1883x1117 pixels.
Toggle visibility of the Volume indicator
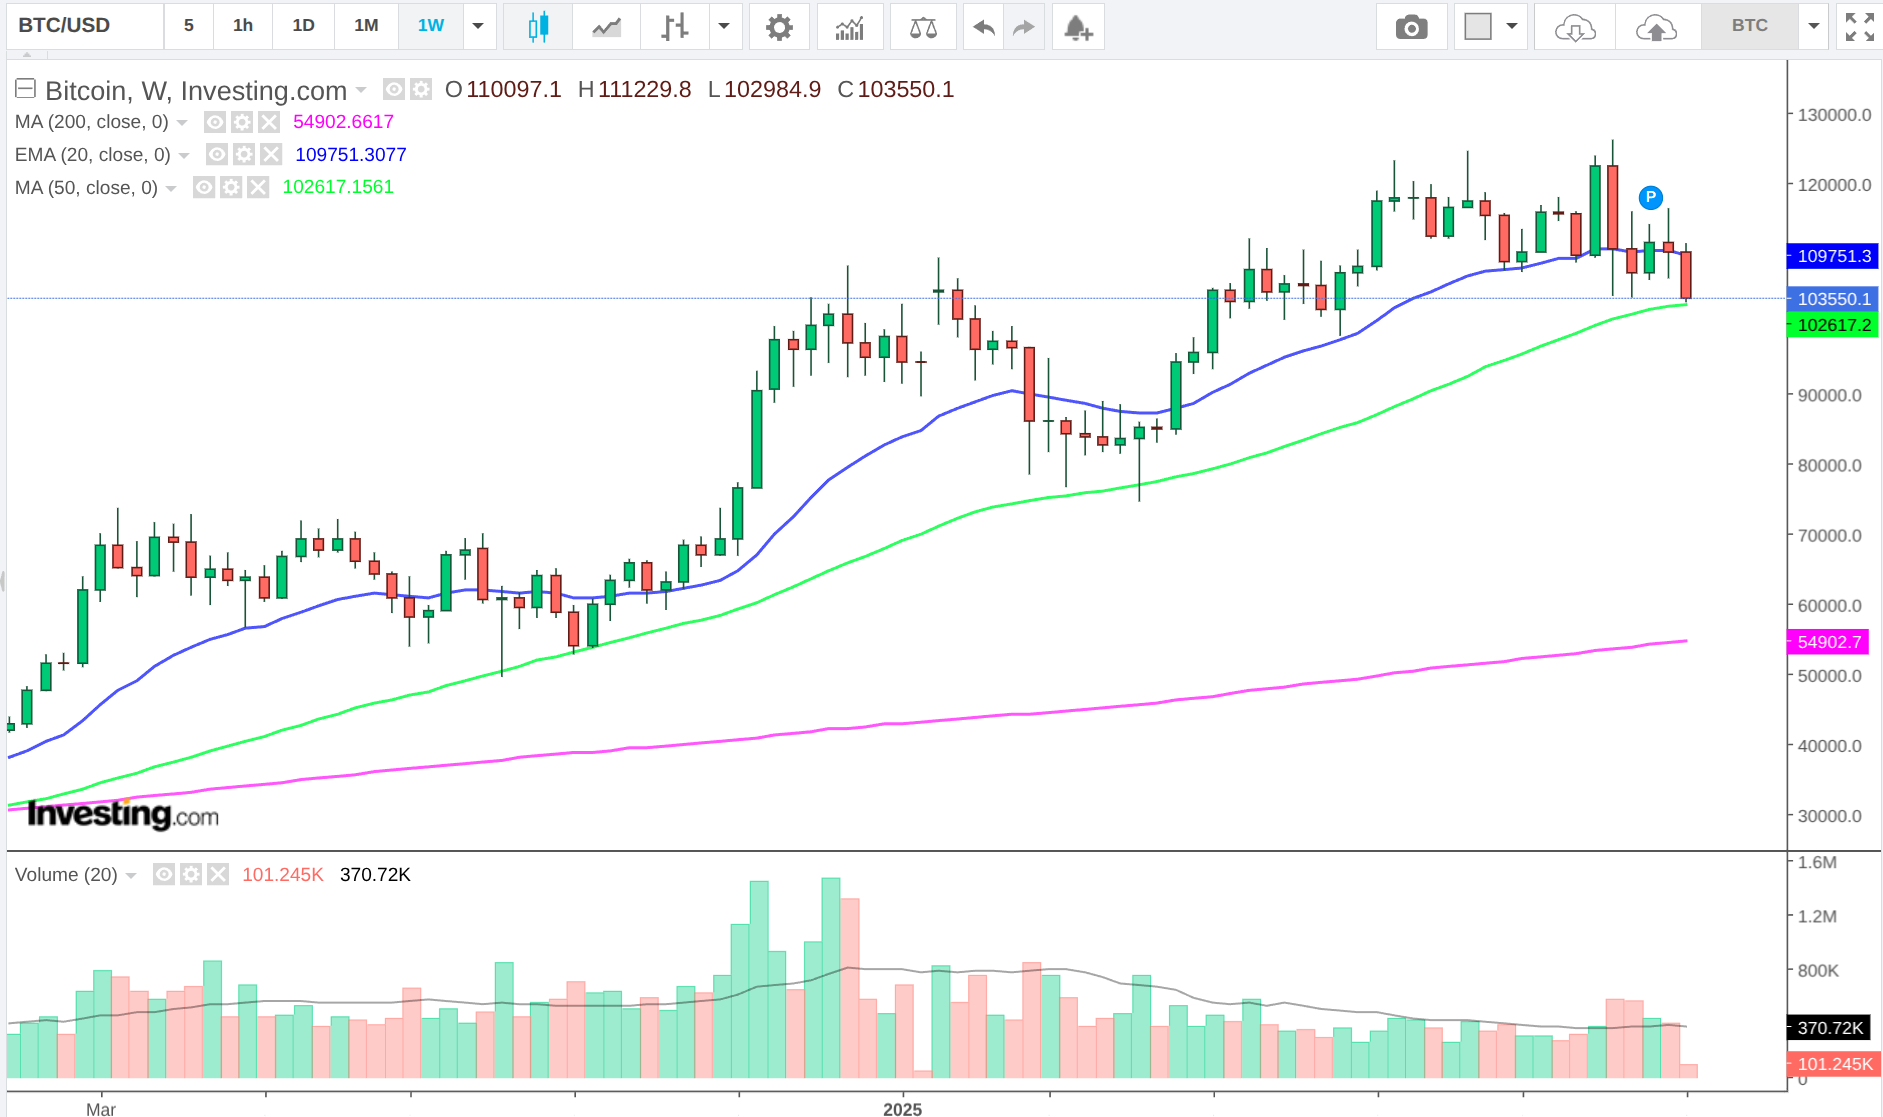pos(164,875)
